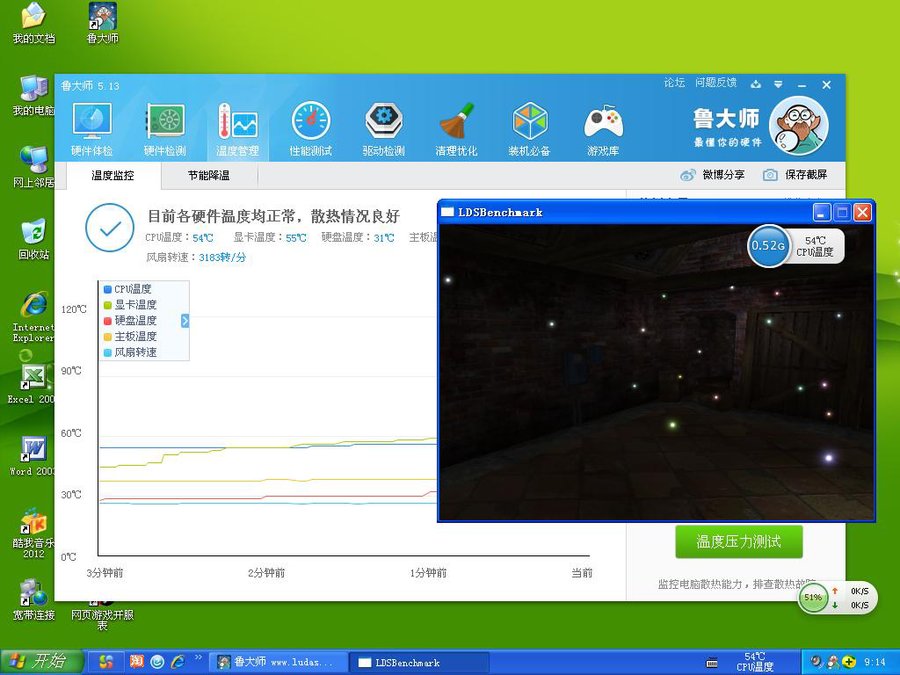Viewport: 900px width, 675px height.
Task: Switch to the 温度监控 tab
Action: (111, 175)
